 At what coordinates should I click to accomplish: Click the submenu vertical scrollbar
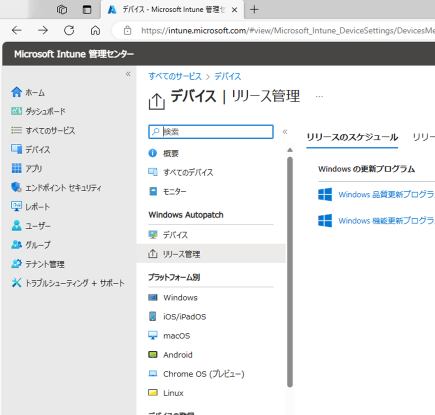[290, 272]
